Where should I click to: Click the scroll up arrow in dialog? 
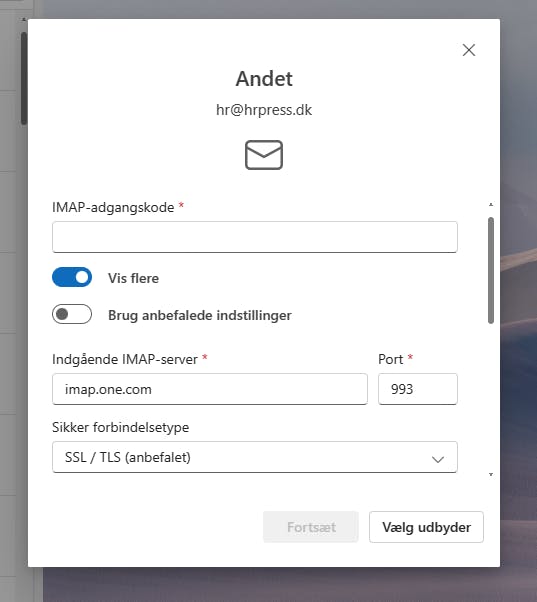(491, 205)
